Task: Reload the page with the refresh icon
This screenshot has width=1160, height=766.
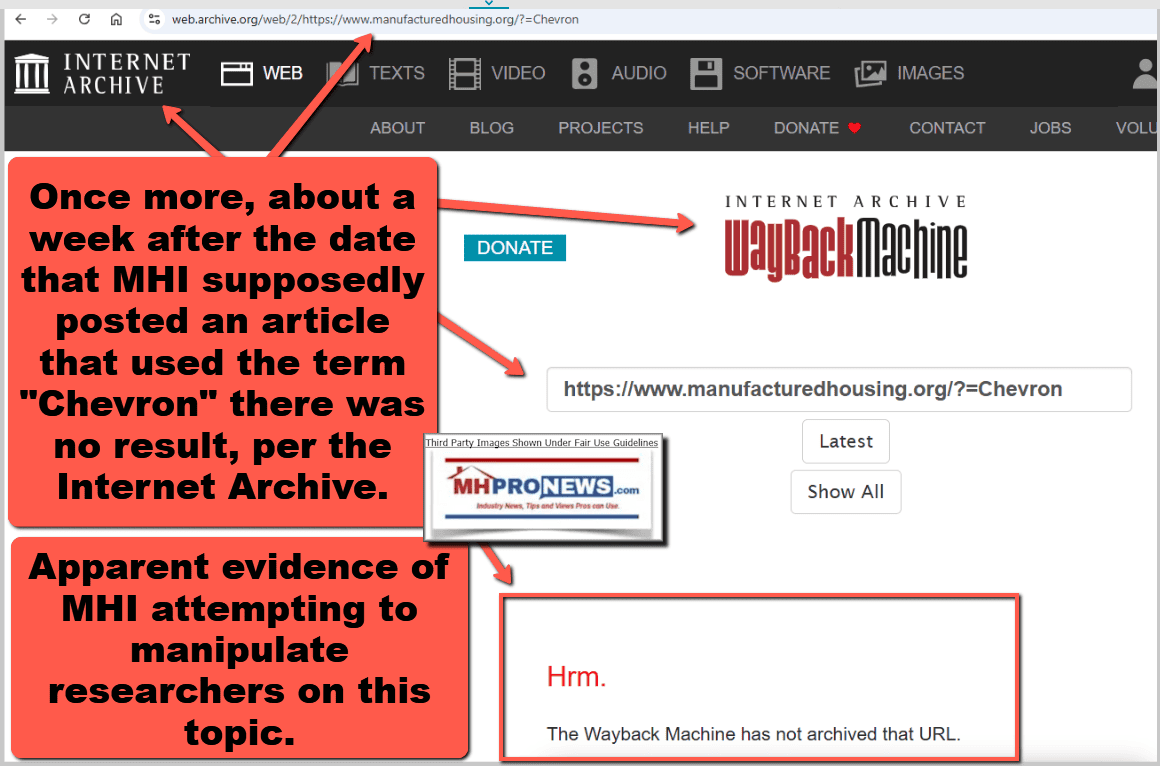Action: coord(84,19)
